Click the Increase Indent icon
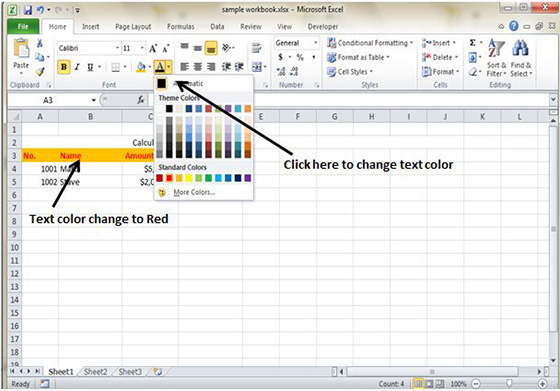The width and height of the screenshot is (560, 391). pyautogui.click(x=239, y=67)
